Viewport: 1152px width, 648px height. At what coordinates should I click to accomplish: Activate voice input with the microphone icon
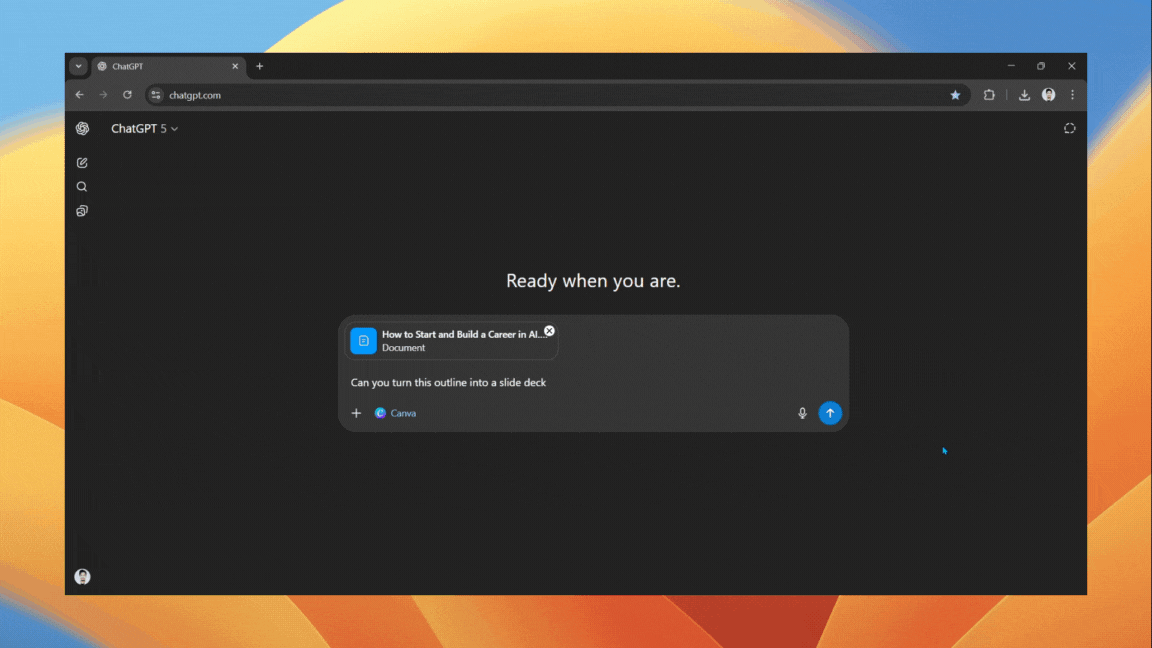(x=802, y=412)
